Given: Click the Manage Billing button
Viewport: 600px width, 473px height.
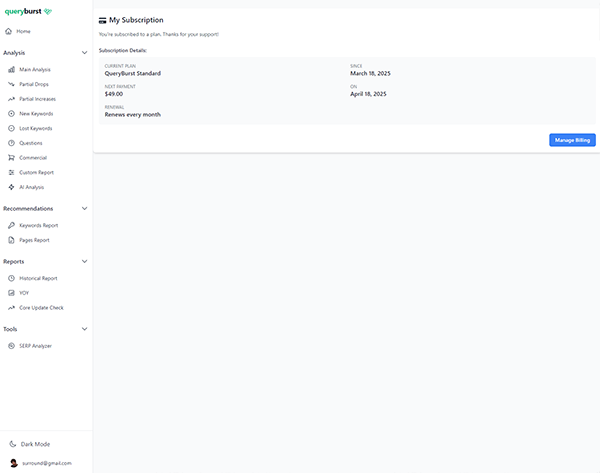Looking at the screenshot, I should [572, 140].
